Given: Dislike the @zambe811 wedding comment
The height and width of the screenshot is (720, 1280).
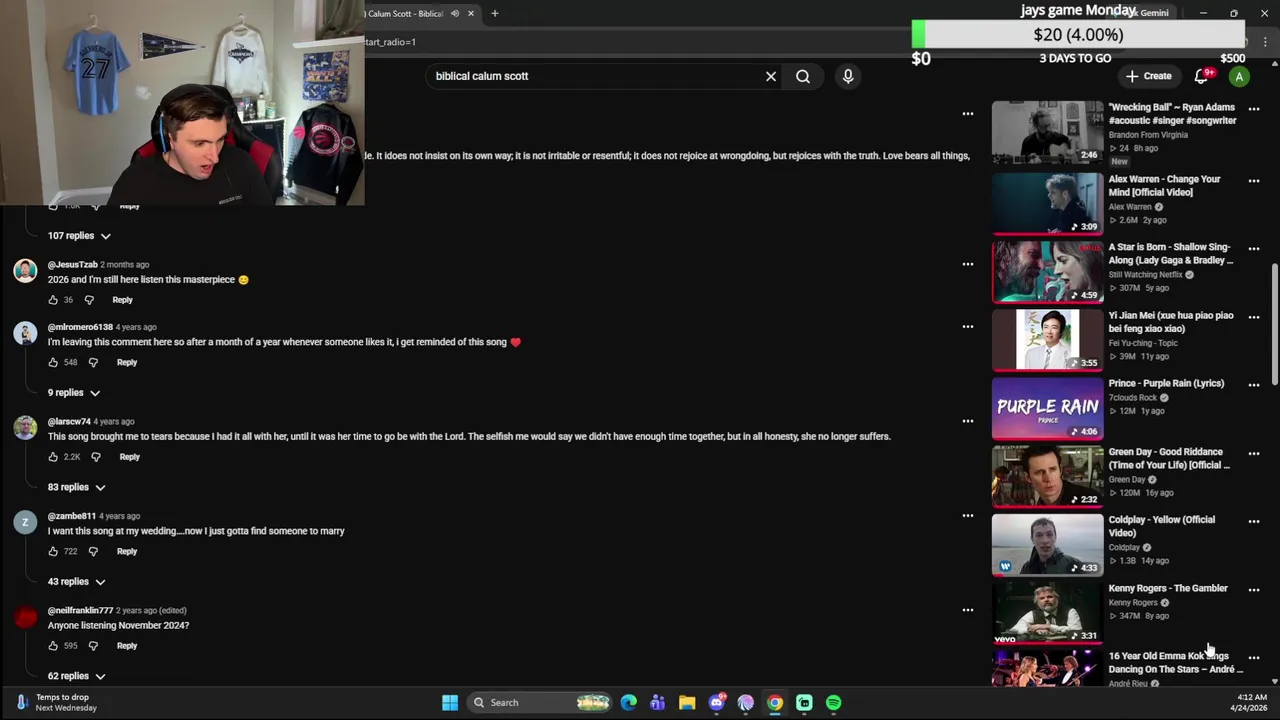Looking at the screenshot, I should [x=93, y=551].
